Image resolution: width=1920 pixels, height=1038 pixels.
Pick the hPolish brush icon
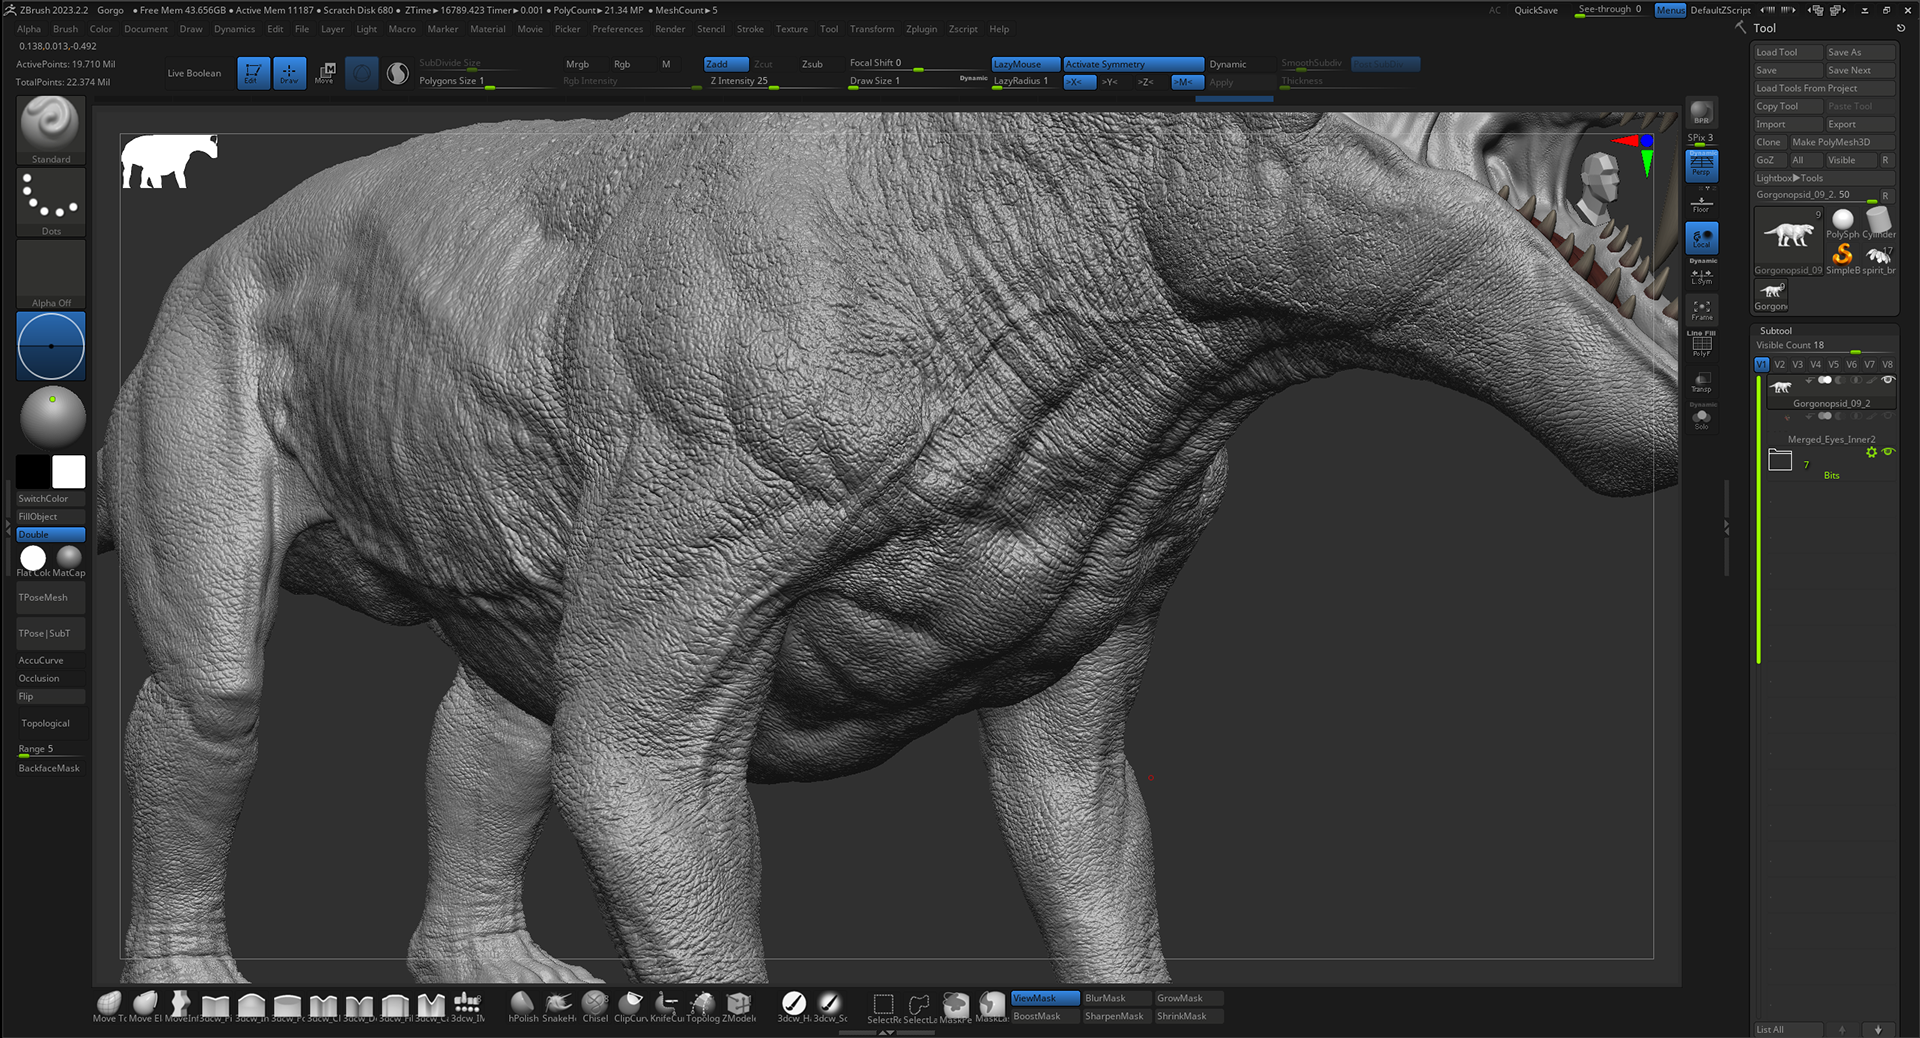pyautogui.click(x=522, y=1004)
